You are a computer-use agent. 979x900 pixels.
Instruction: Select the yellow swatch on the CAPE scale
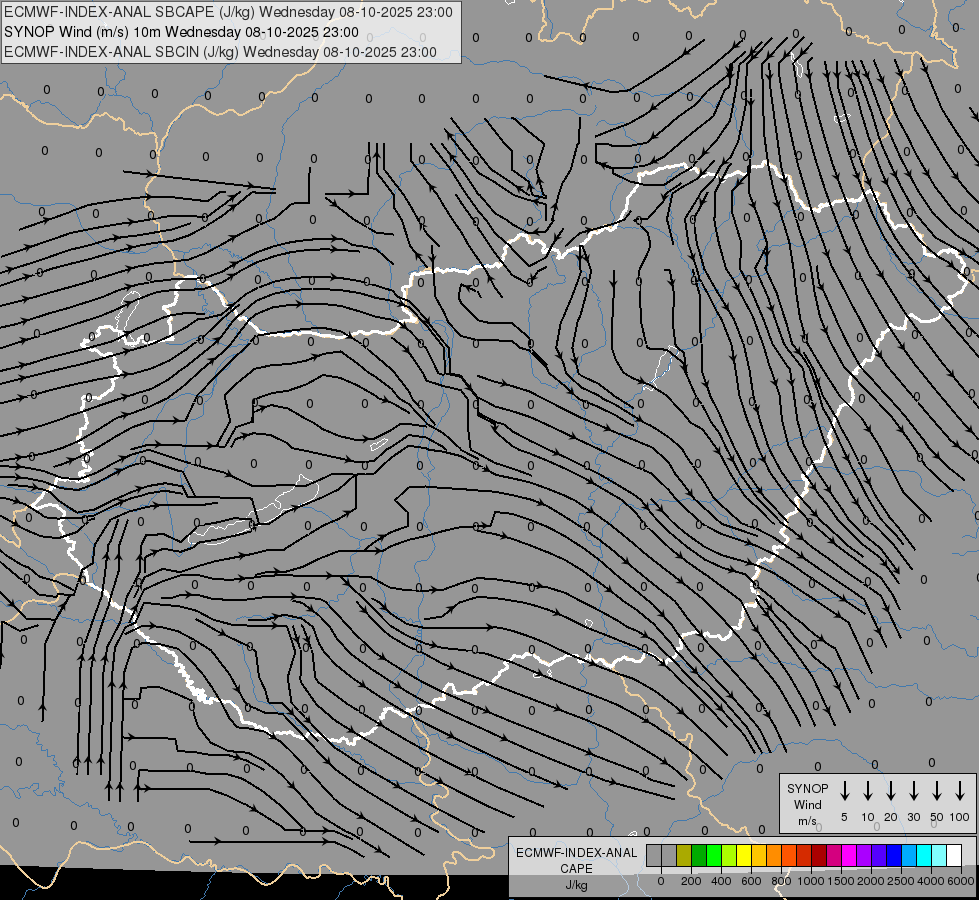[x=743, y=856]
